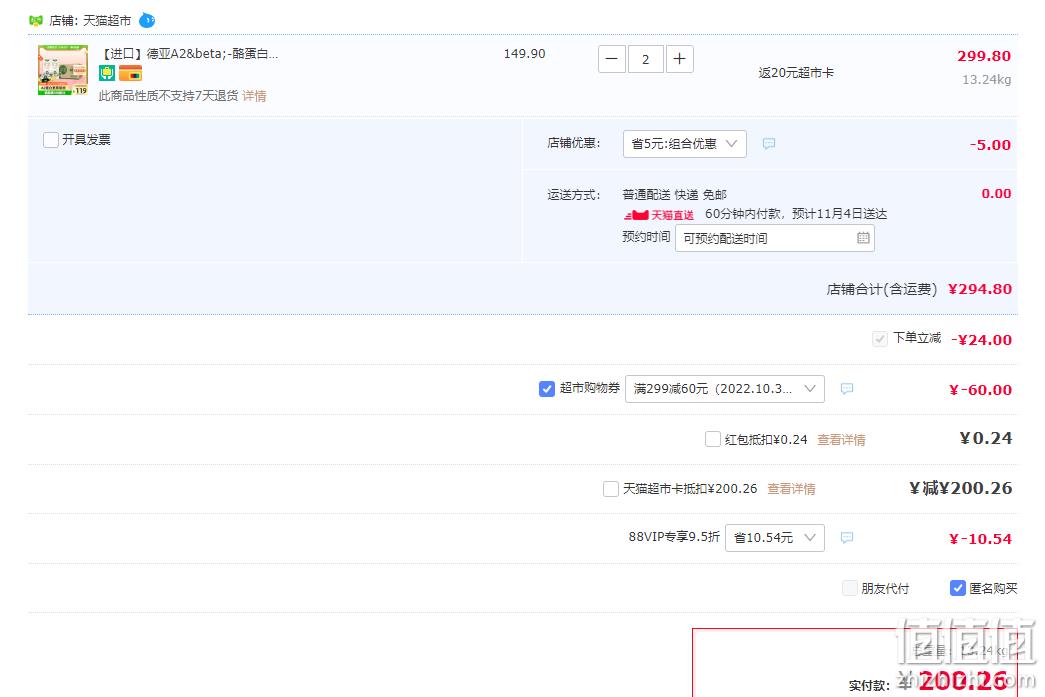Click the Tmall supermarket shop logo icon
The image size is (1045, 697).
(36, 21)
